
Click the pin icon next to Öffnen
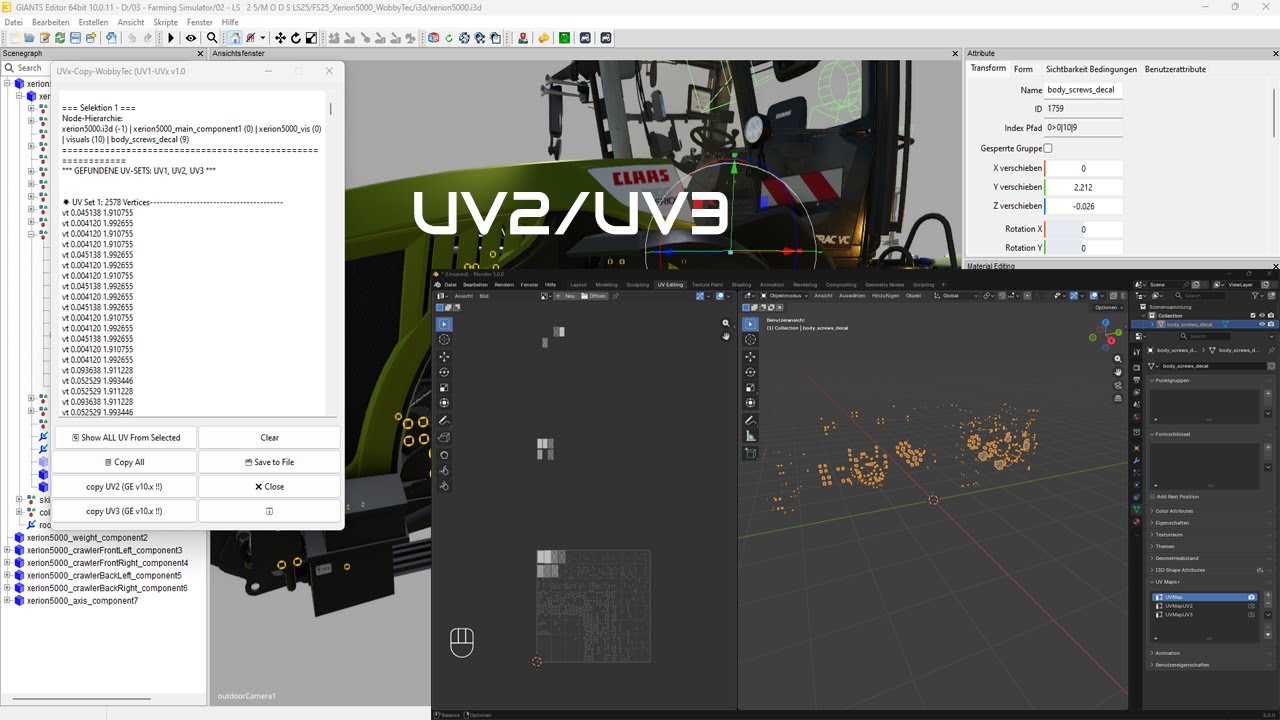616,296
